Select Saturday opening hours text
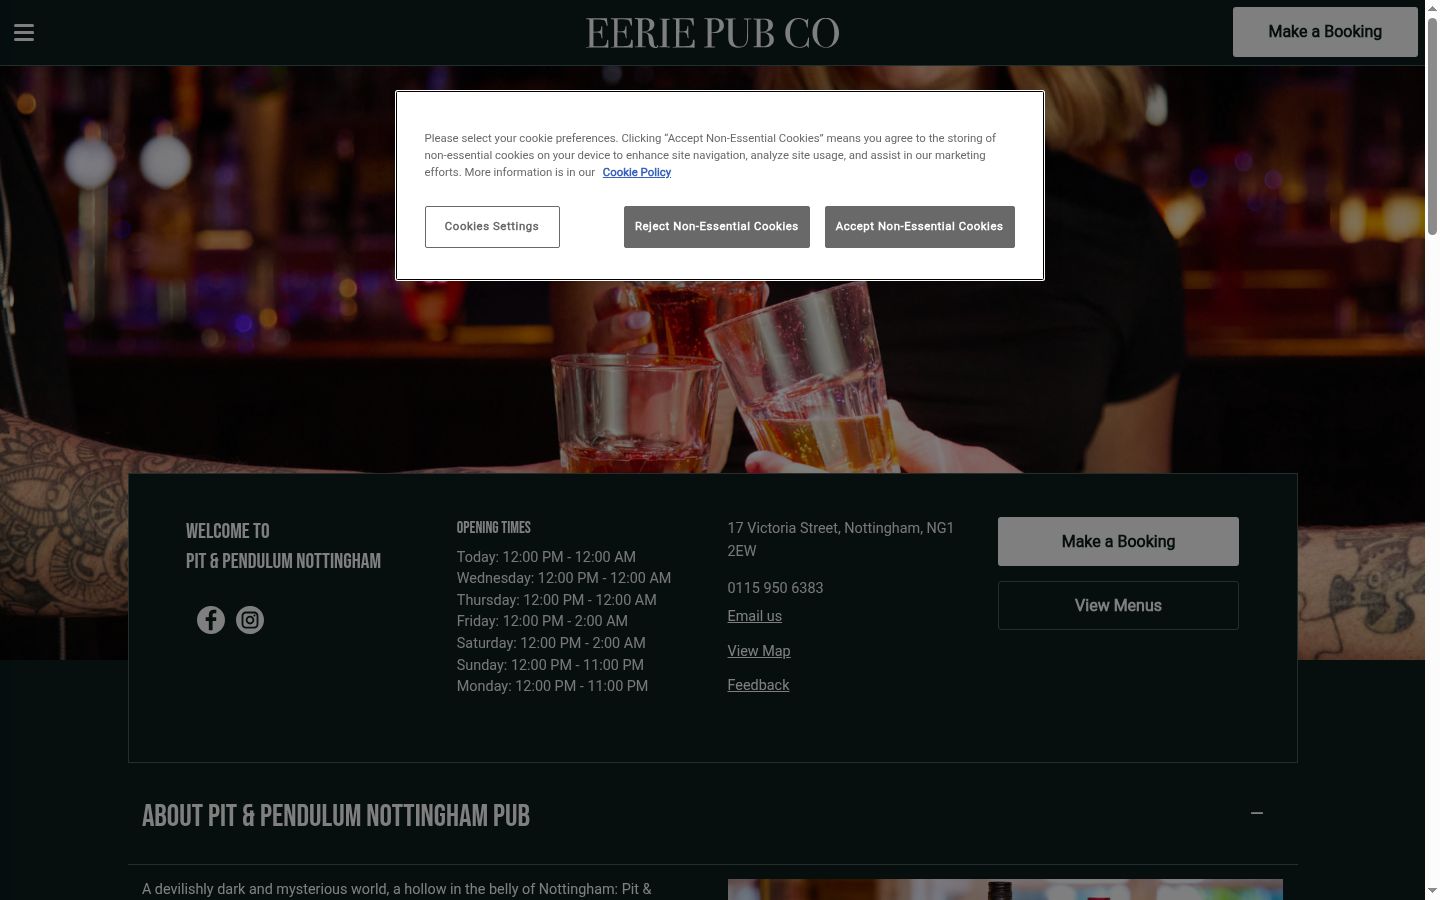1440x900 pixels. (x=551, y=643)
